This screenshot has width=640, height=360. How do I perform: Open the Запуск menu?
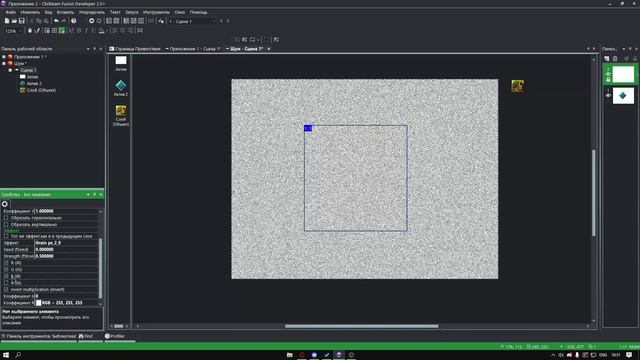(131, 12)
